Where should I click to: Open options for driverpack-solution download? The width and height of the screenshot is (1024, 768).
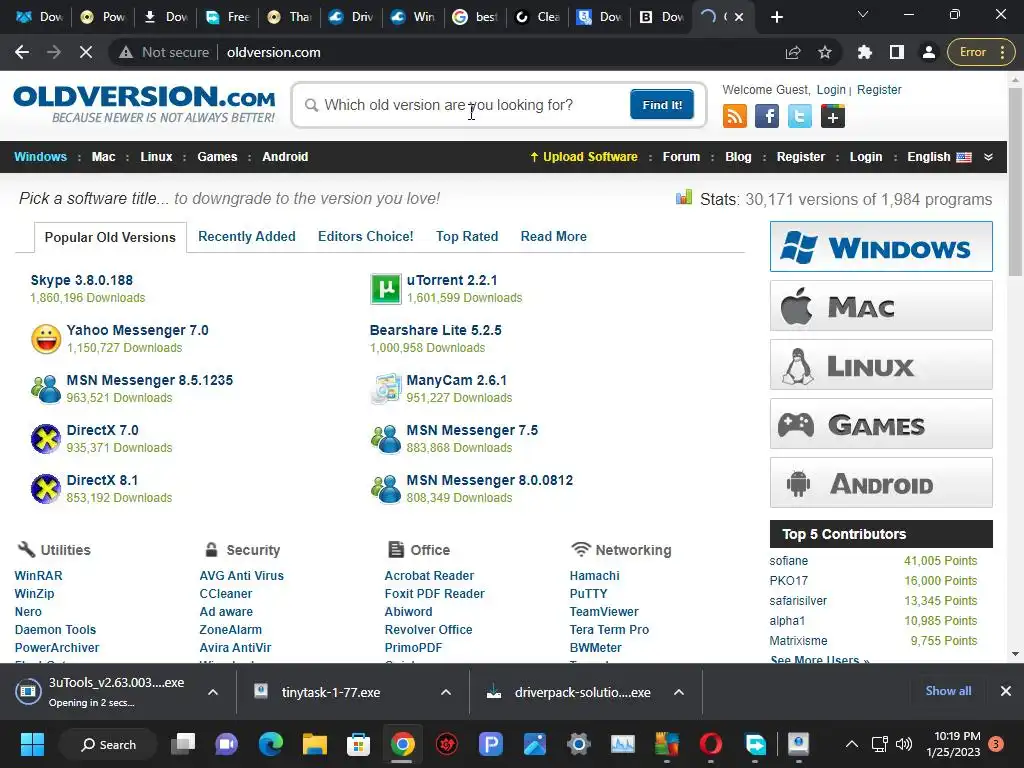[x=679, y=692]
